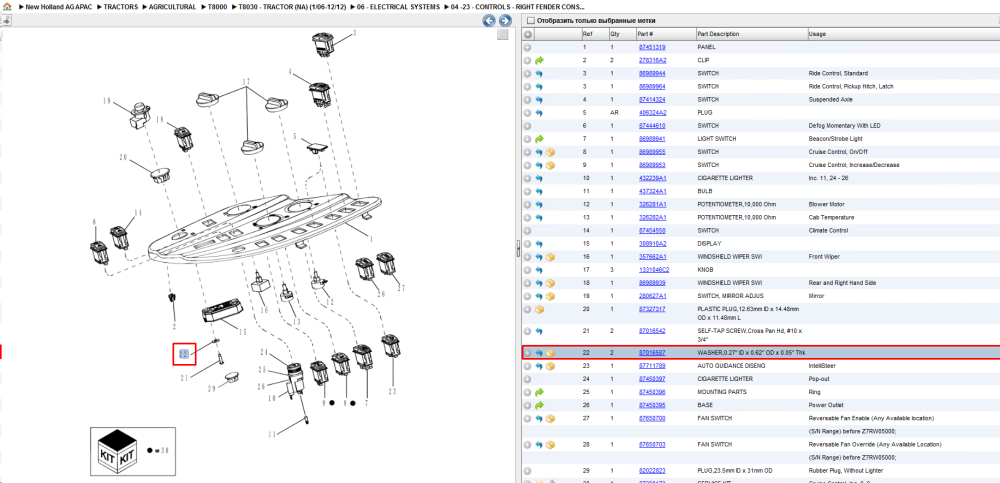Click the plus icon on the PANEL row

527,47
